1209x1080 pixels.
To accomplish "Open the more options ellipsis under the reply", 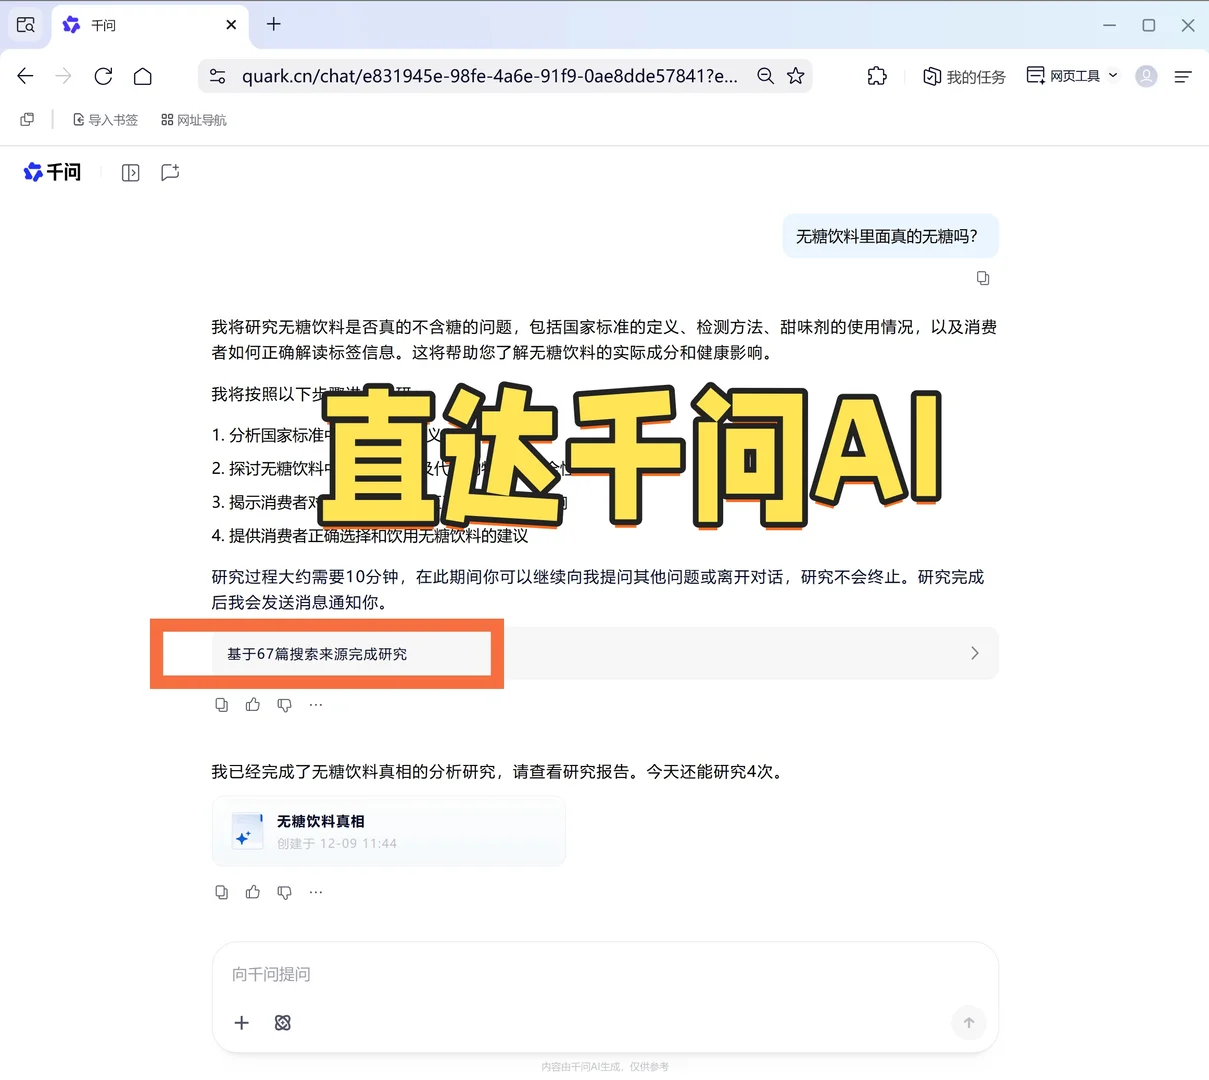I will [315, 704].
